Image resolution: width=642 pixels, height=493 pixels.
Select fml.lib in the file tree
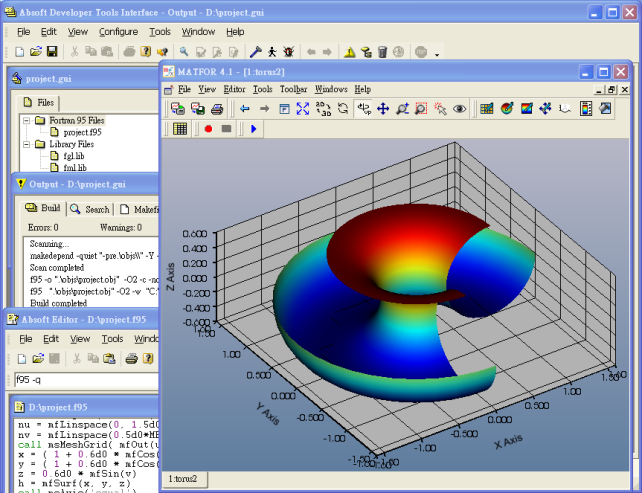tap(75, 167)
